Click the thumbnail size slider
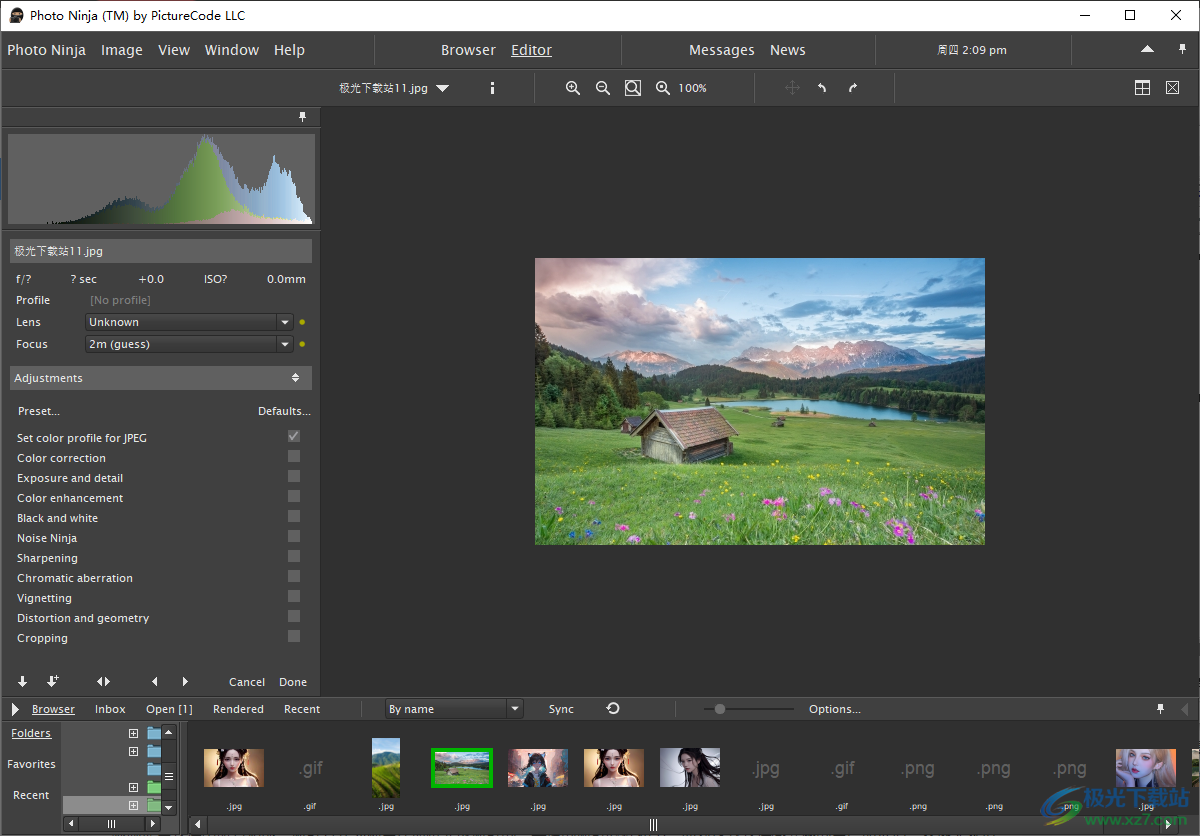1200x836 pixels. 719,709
